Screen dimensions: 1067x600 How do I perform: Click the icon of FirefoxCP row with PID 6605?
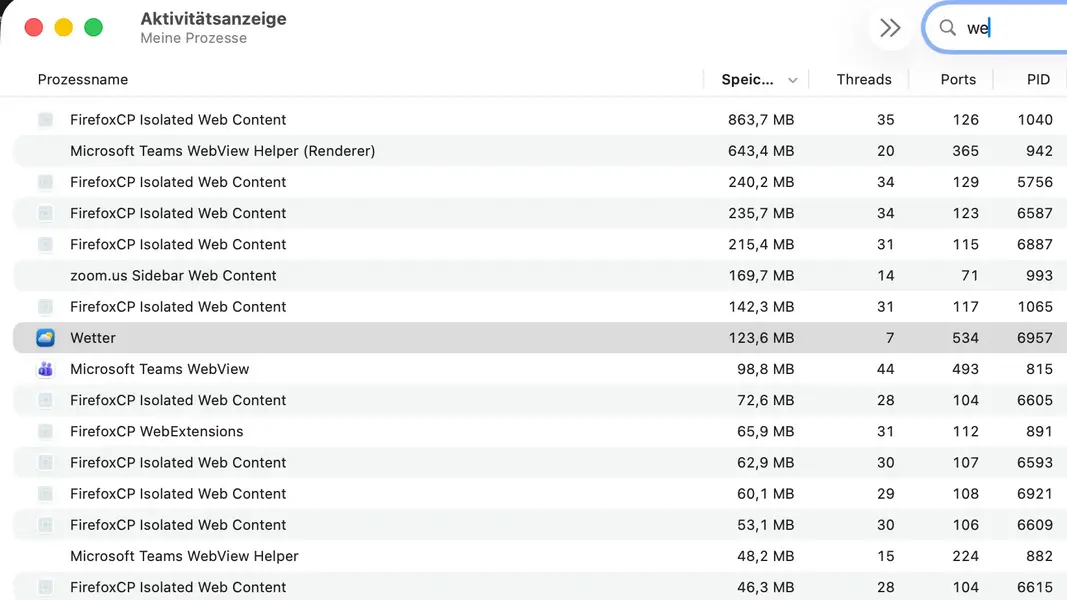(46, 400)
